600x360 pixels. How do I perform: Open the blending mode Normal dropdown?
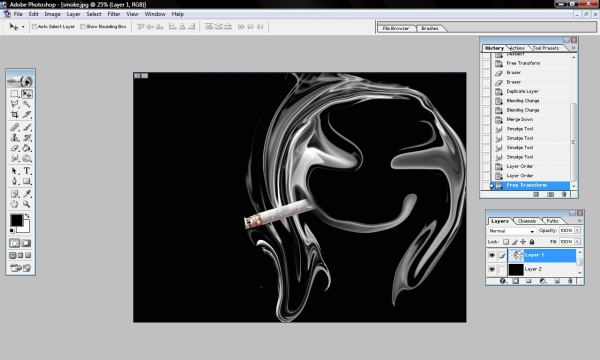click(x=512, y=231)
